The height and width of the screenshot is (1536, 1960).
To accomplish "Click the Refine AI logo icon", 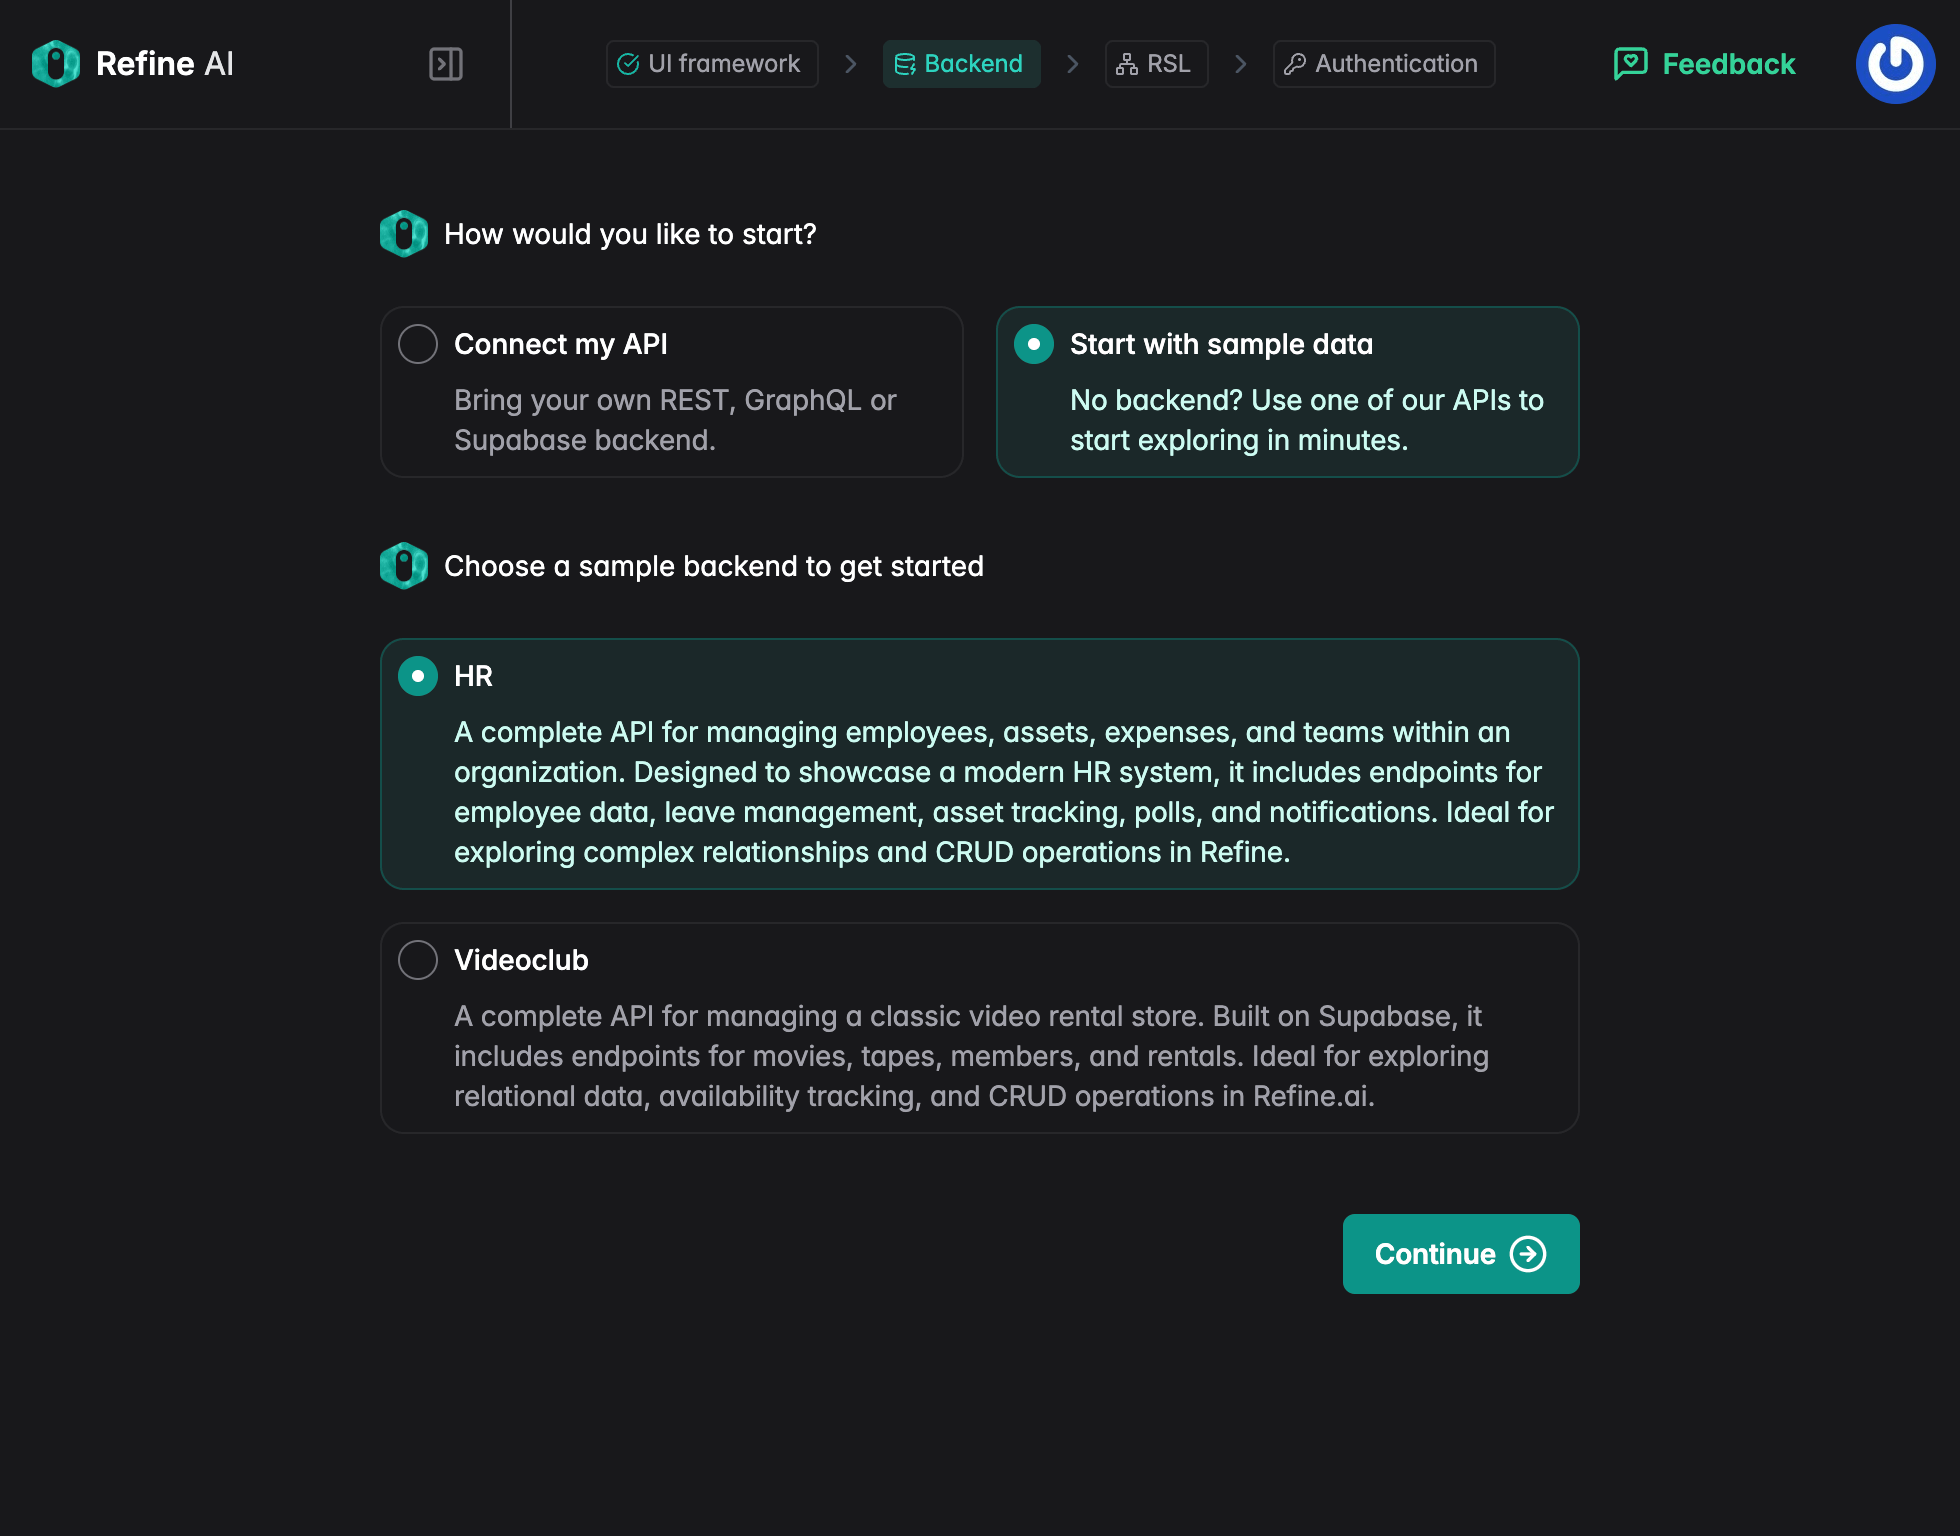I will tap(55, 63).
